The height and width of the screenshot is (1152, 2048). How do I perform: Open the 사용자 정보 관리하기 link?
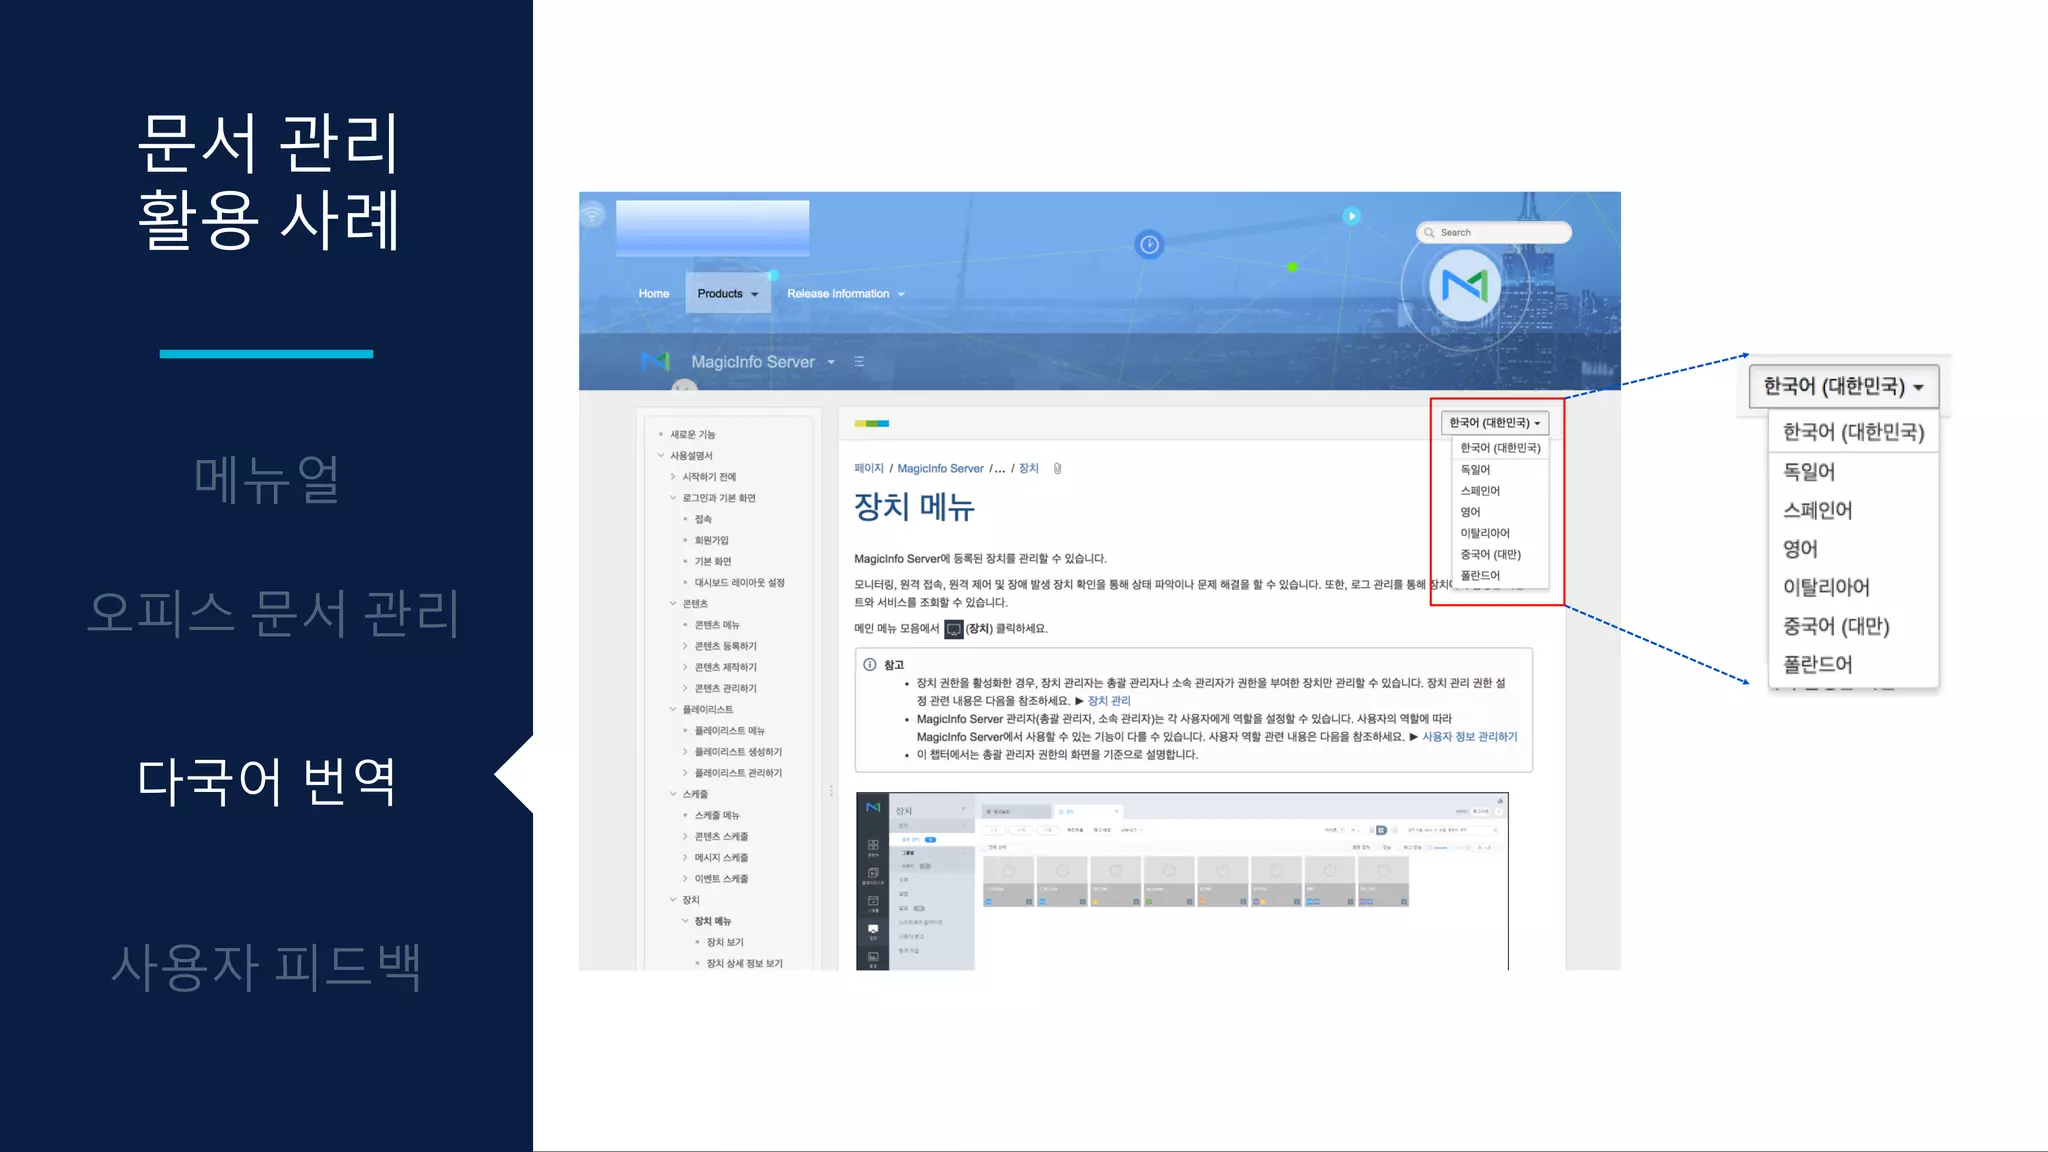coord(1469,737)
